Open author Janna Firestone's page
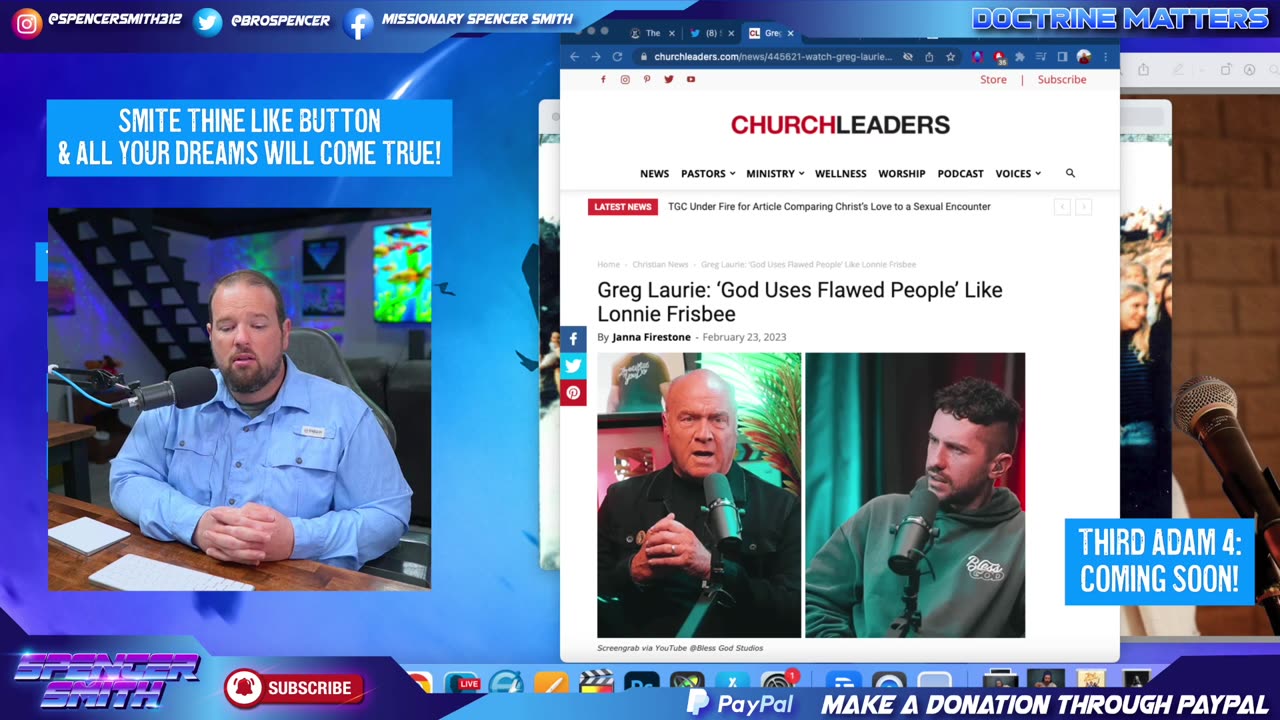Image resolution: width=1280 pixels, height=720 pixels. click(x=651, y=337)
